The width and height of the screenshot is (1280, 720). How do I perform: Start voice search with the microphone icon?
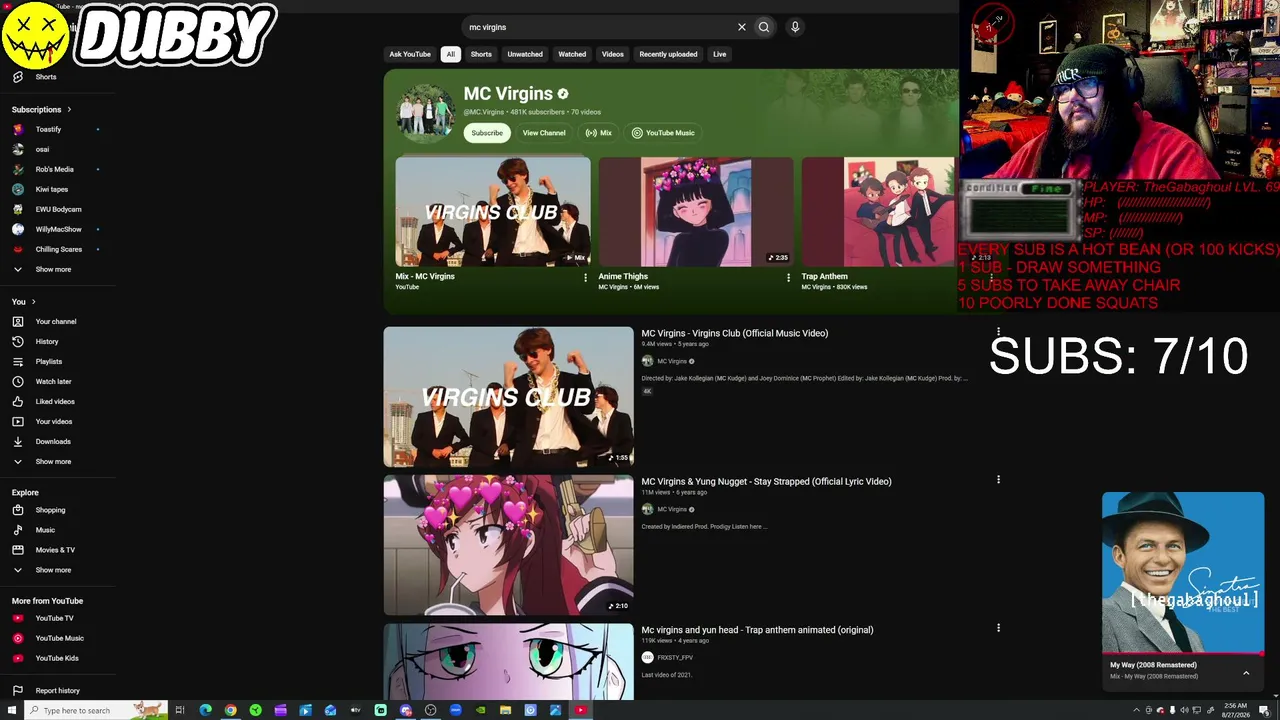795,27
